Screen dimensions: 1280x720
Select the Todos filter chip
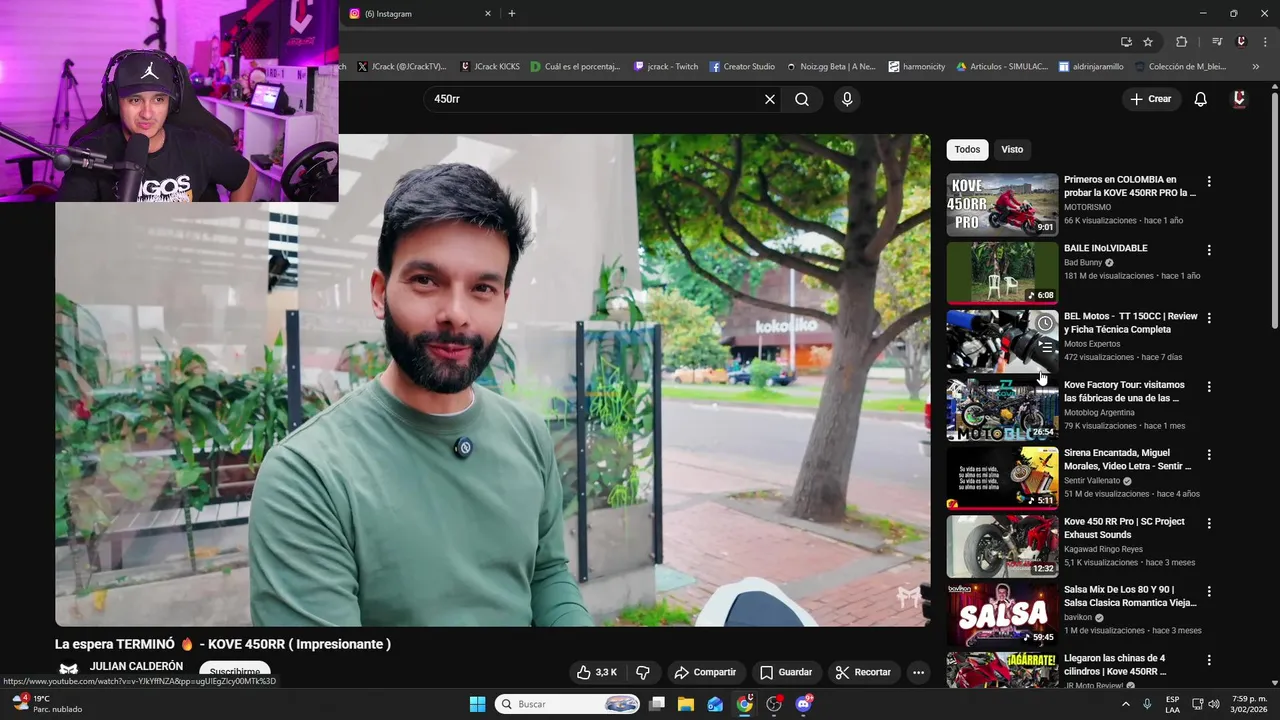click(967, 149)
